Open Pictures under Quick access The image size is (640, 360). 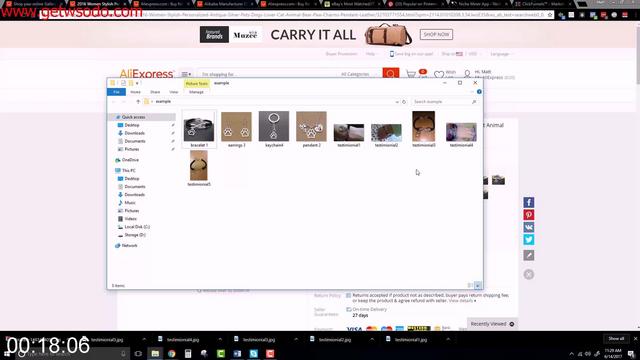pos(131,149)
